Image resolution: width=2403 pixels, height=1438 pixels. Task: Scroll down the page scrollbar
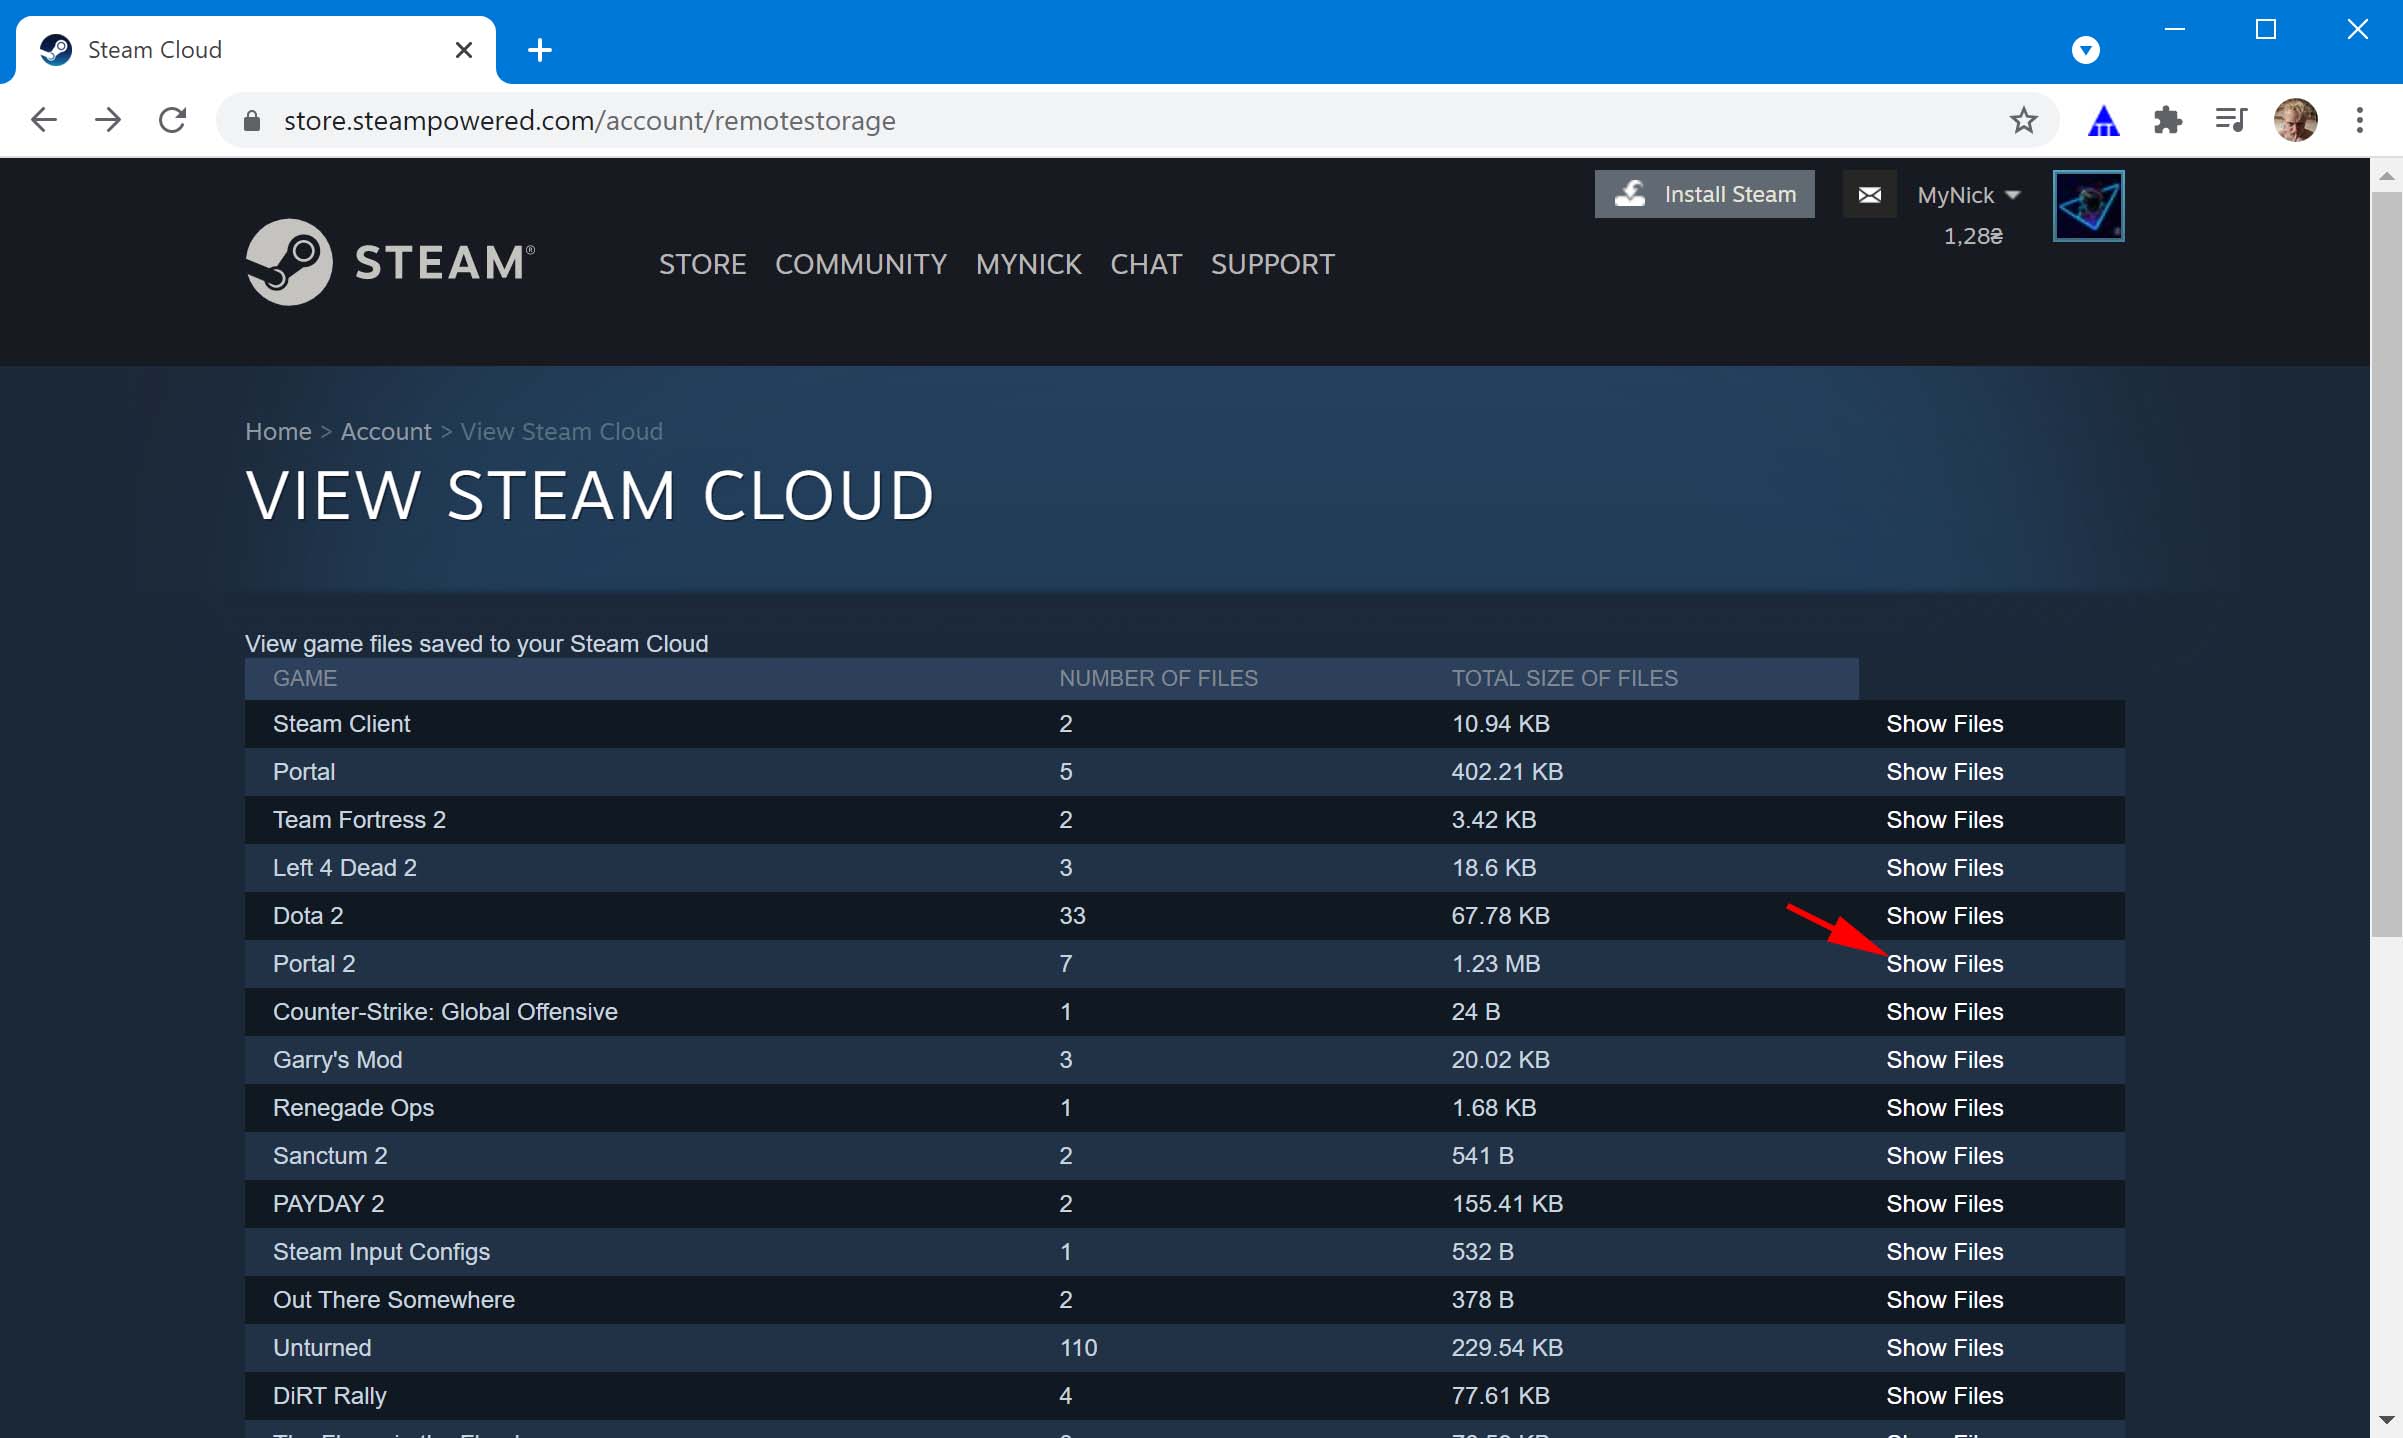2388,1421
